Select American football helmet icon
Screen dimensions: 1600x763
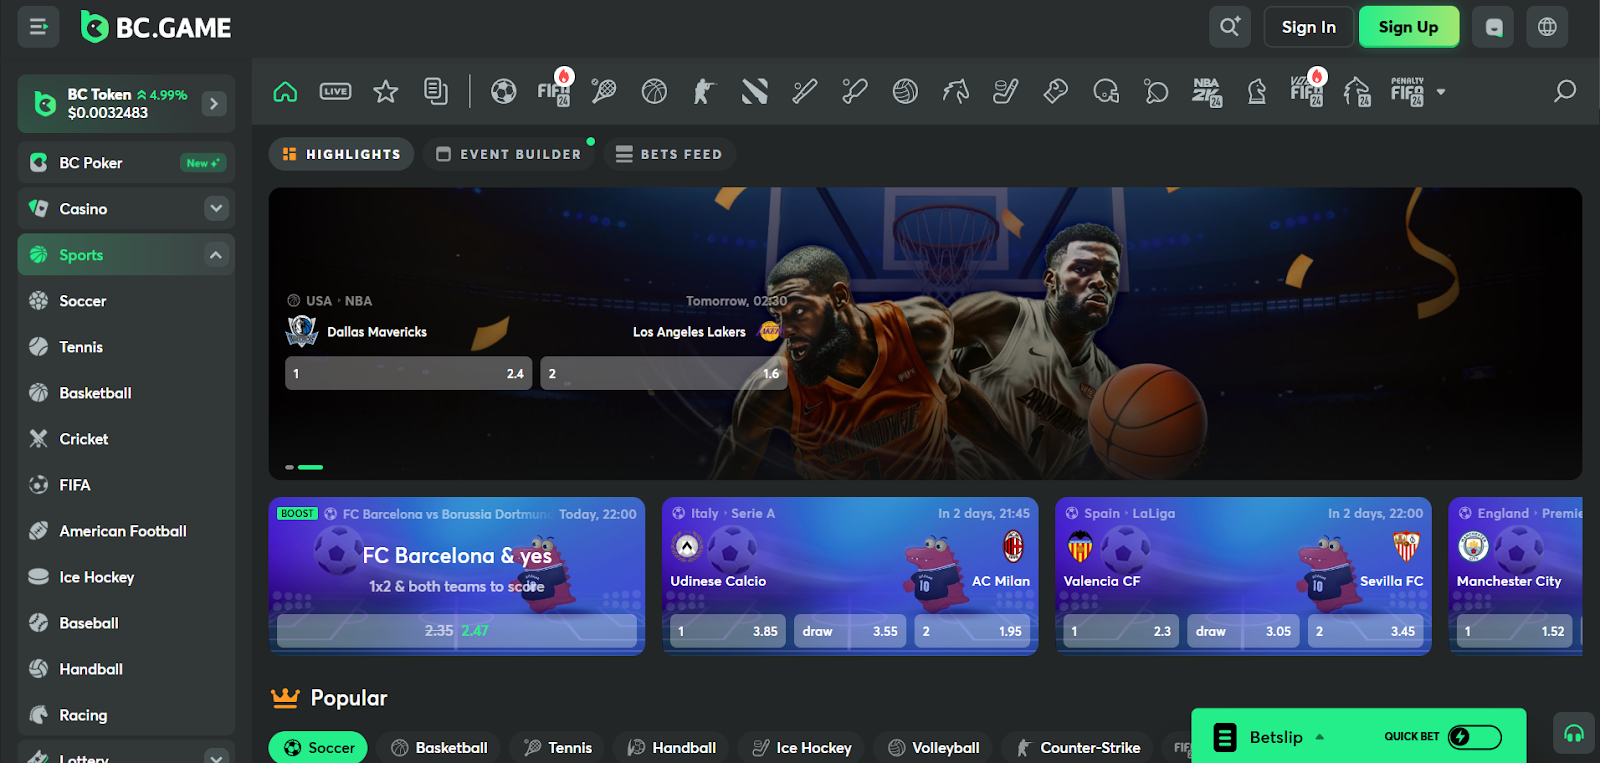click(1106, 92)
